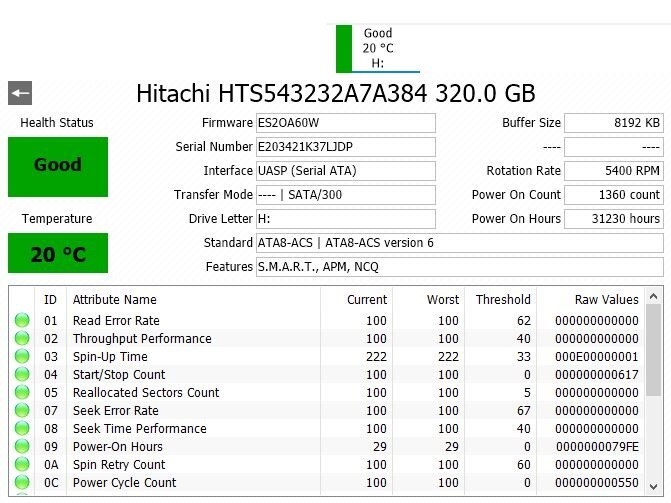Click the Health Status label
The height and width of the screenshot is (503, 671).
57,123
